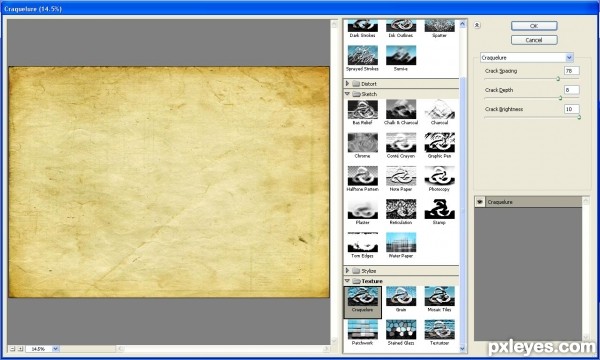The width and height of the screenshot is (600, 360).
Task: Click the Crack Spacing slider handle
Action: point(558,79)
